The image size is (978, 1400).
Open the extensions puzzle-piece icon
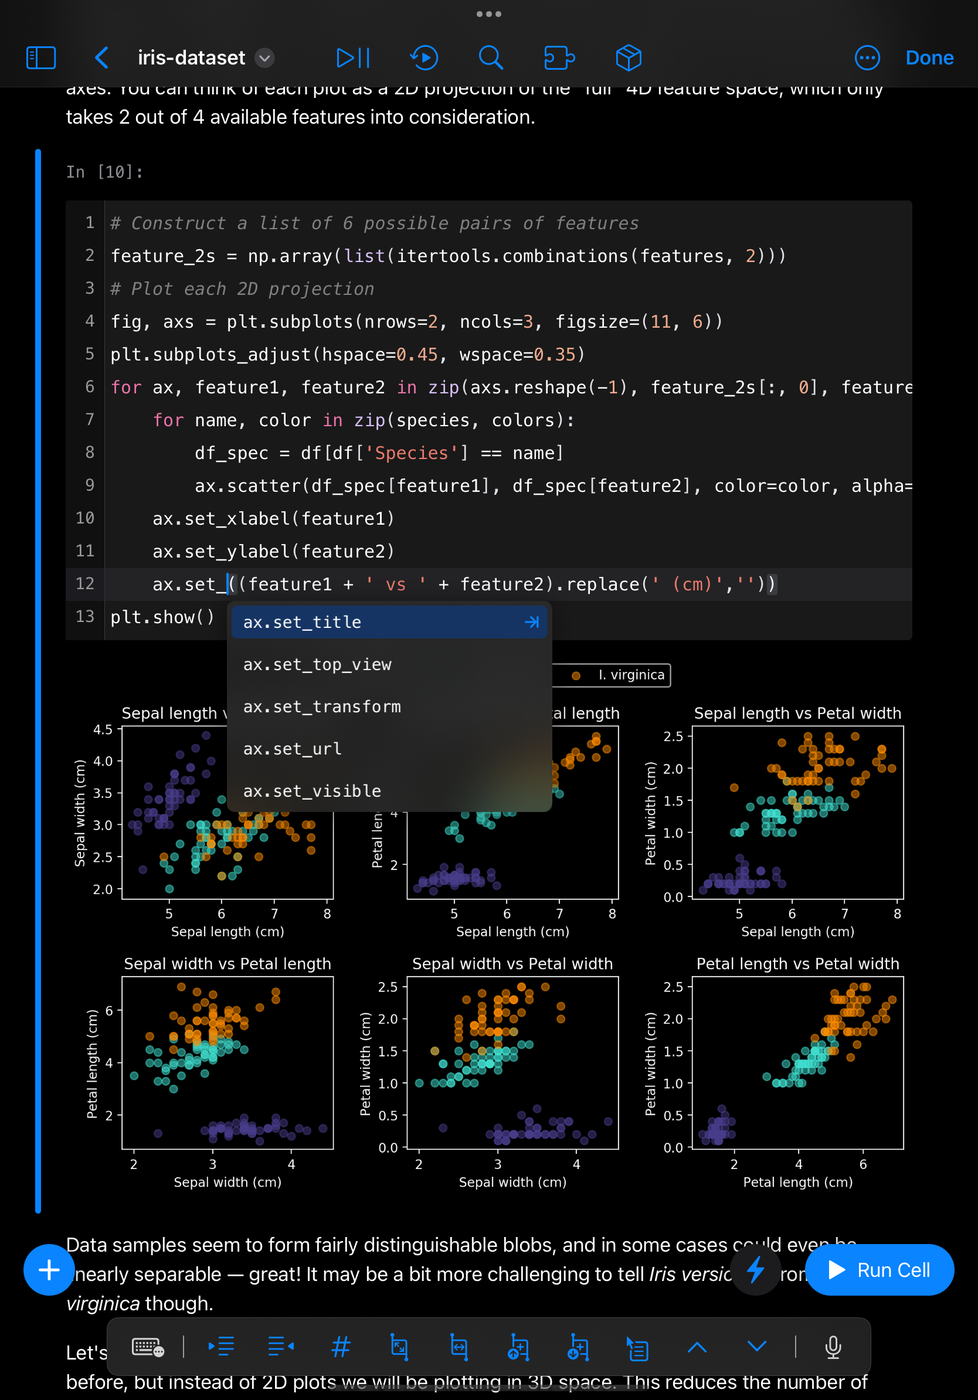[x=559, y=58]
